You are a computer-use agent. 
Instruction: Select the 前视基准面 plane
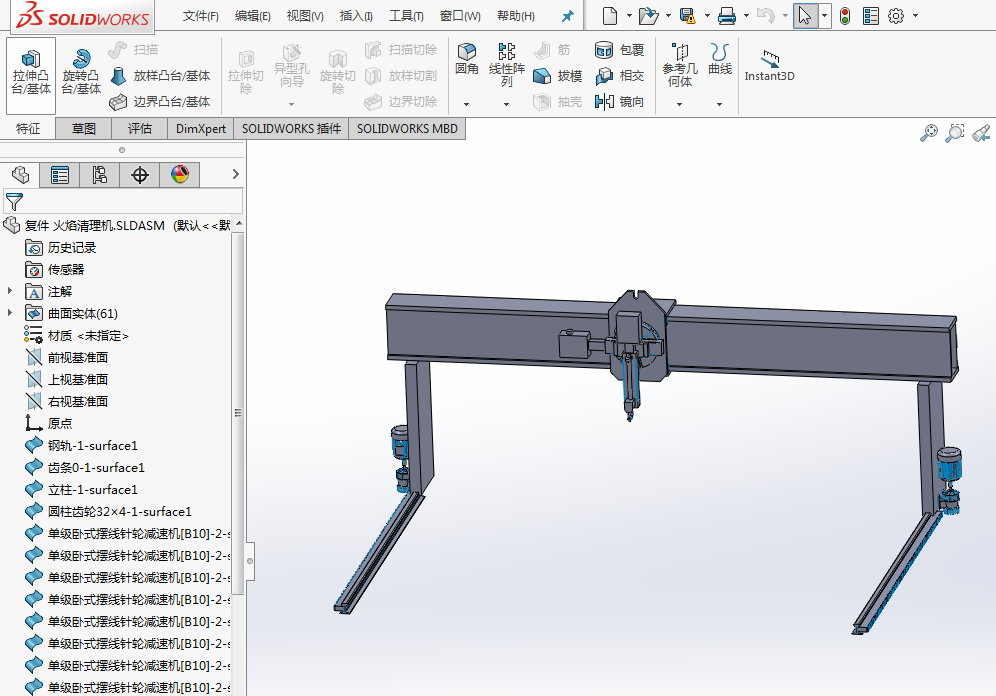click(x=67, y=358)
